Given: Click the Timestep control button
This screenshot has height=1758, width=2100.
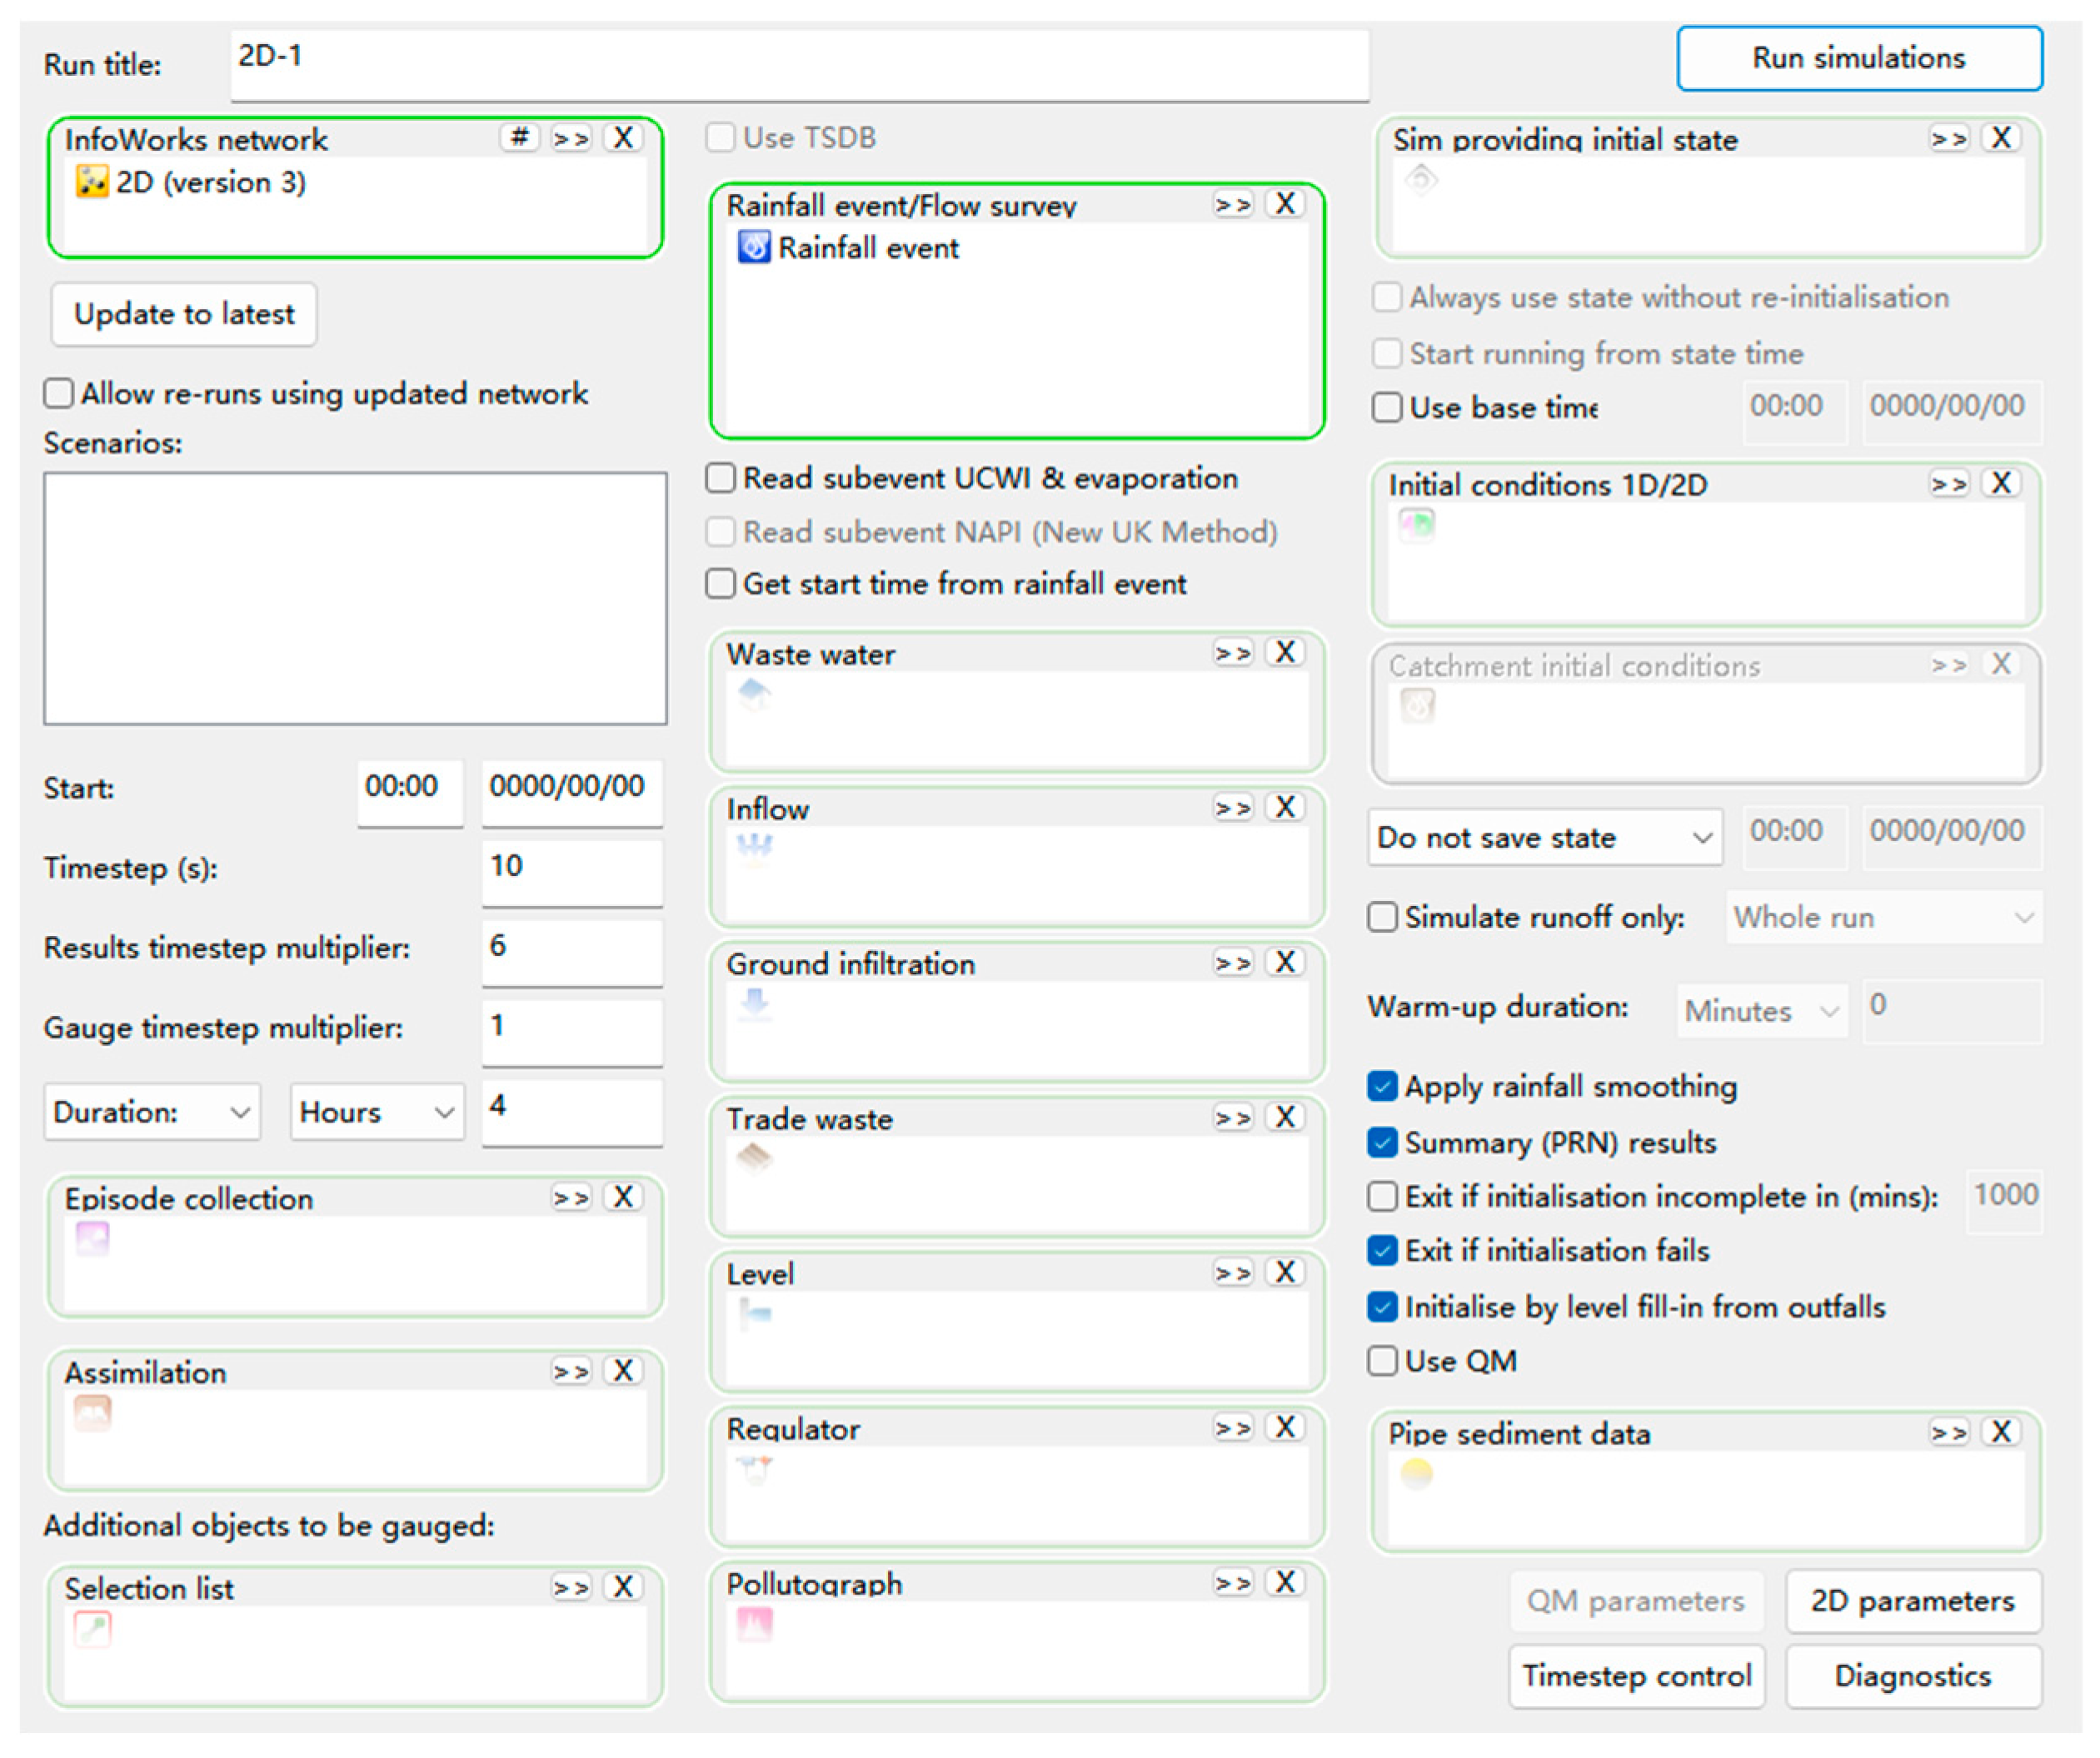Looking at the screenshot, I should pos(1636,1676).
